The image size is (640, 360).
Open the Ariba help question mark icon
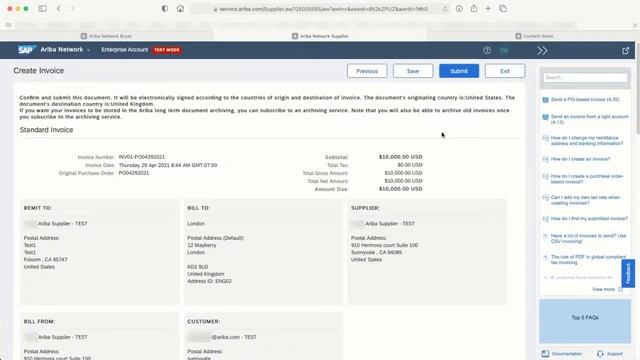[x=487, y=51]
